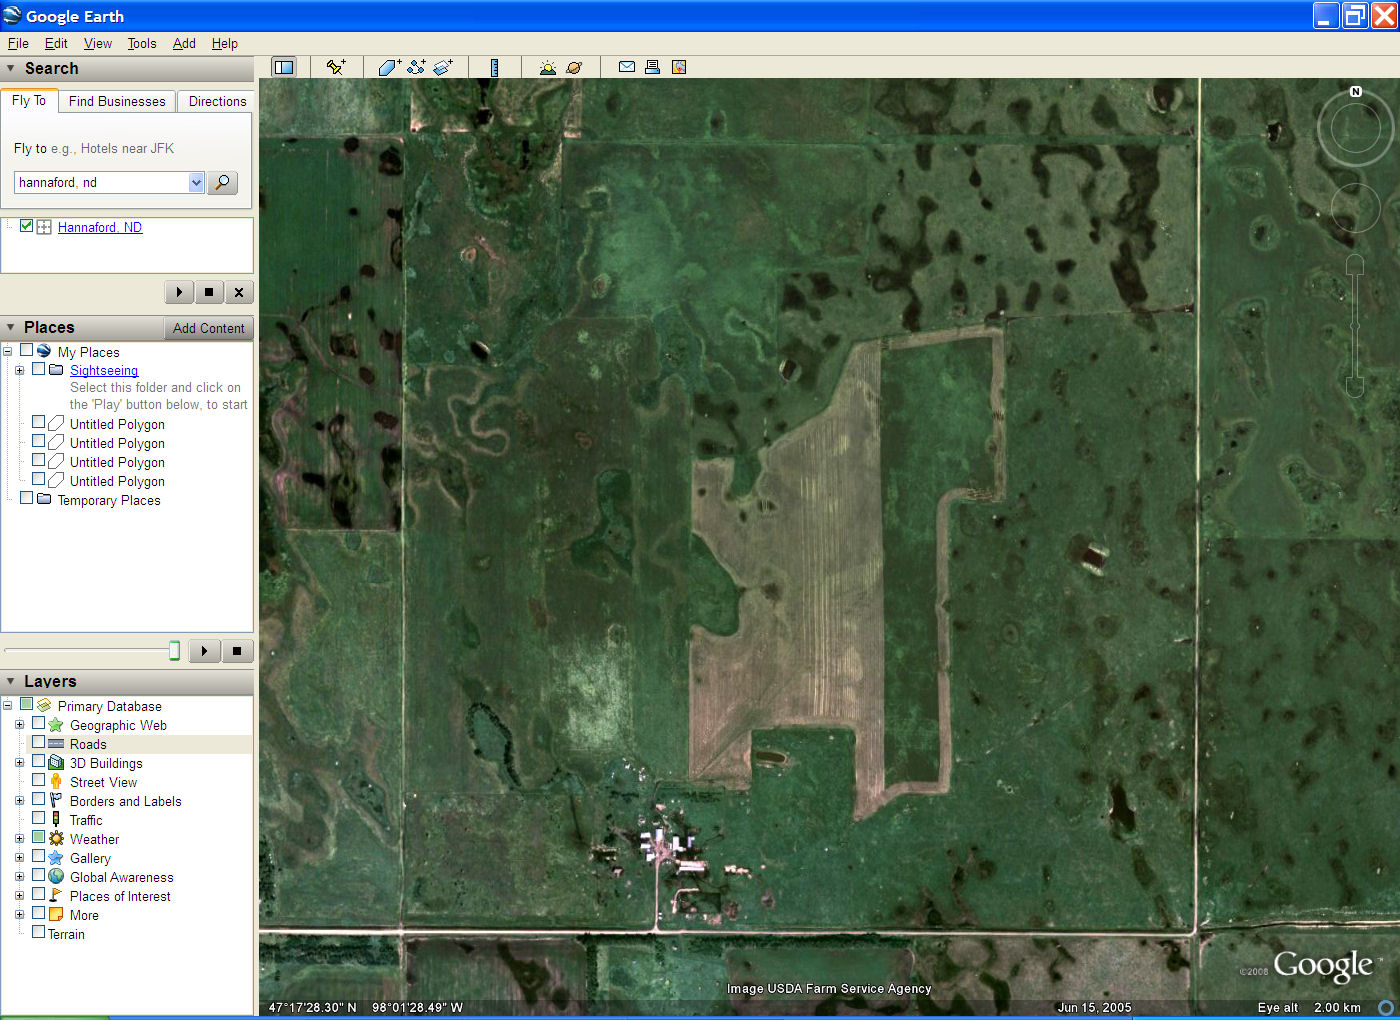This screenshot has width=1400, height=1020.
Task: Switch to Sky view with planet icon
Action: point(574,67)
